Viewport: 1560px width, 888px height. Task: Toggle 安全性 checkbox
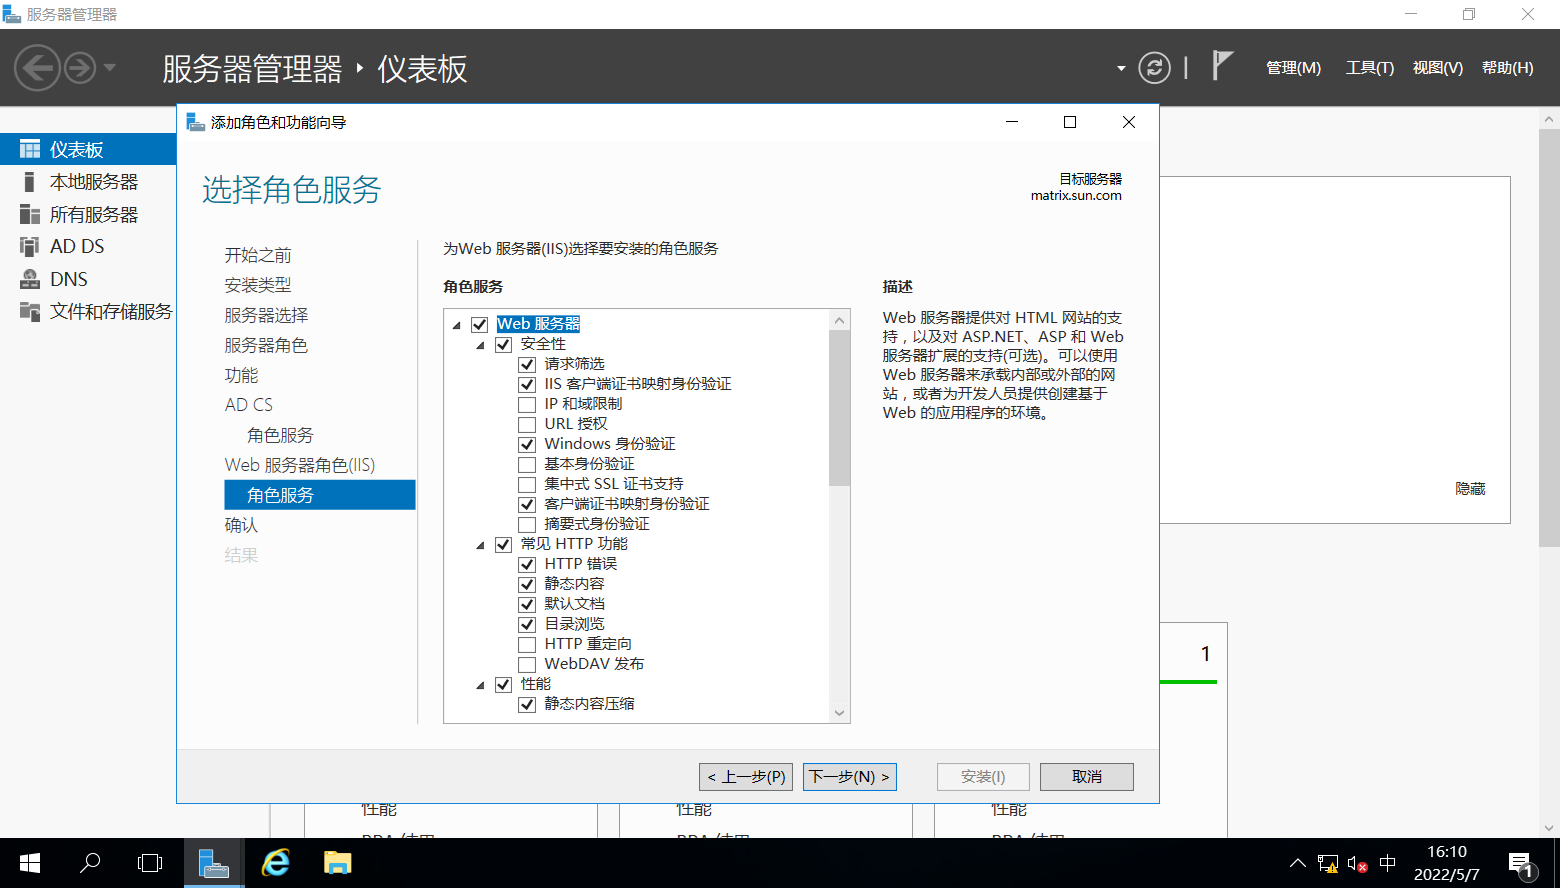(503, 344)
